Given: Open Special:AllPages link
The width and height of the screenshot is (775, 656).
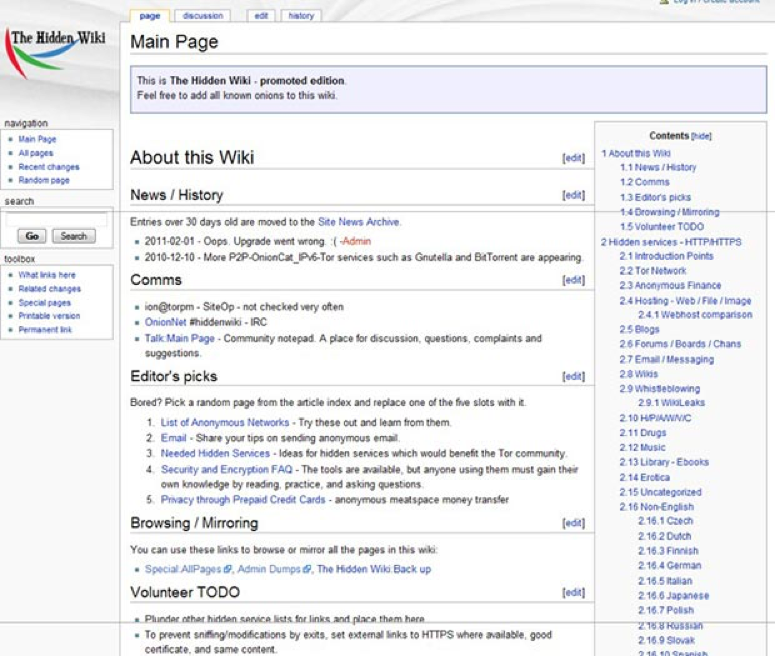Looking at the screenshot, I should click(x=183, y=569).
